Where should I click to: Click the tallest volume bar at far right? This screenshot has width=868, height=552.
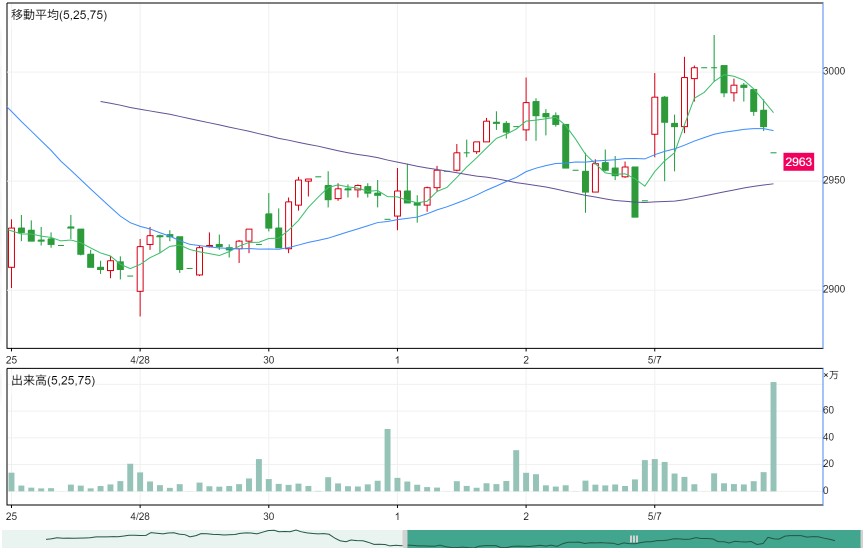tap(773, 437)
